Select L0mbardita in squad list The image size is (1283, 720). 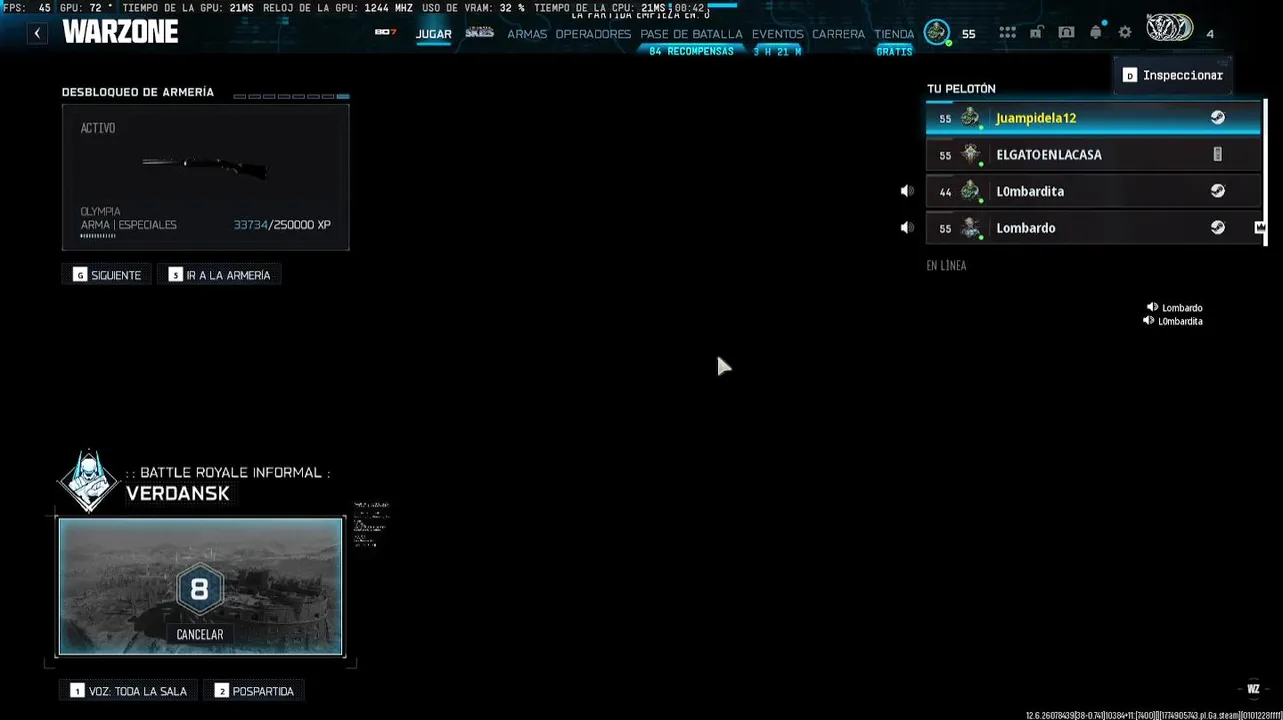point(1094,191)
